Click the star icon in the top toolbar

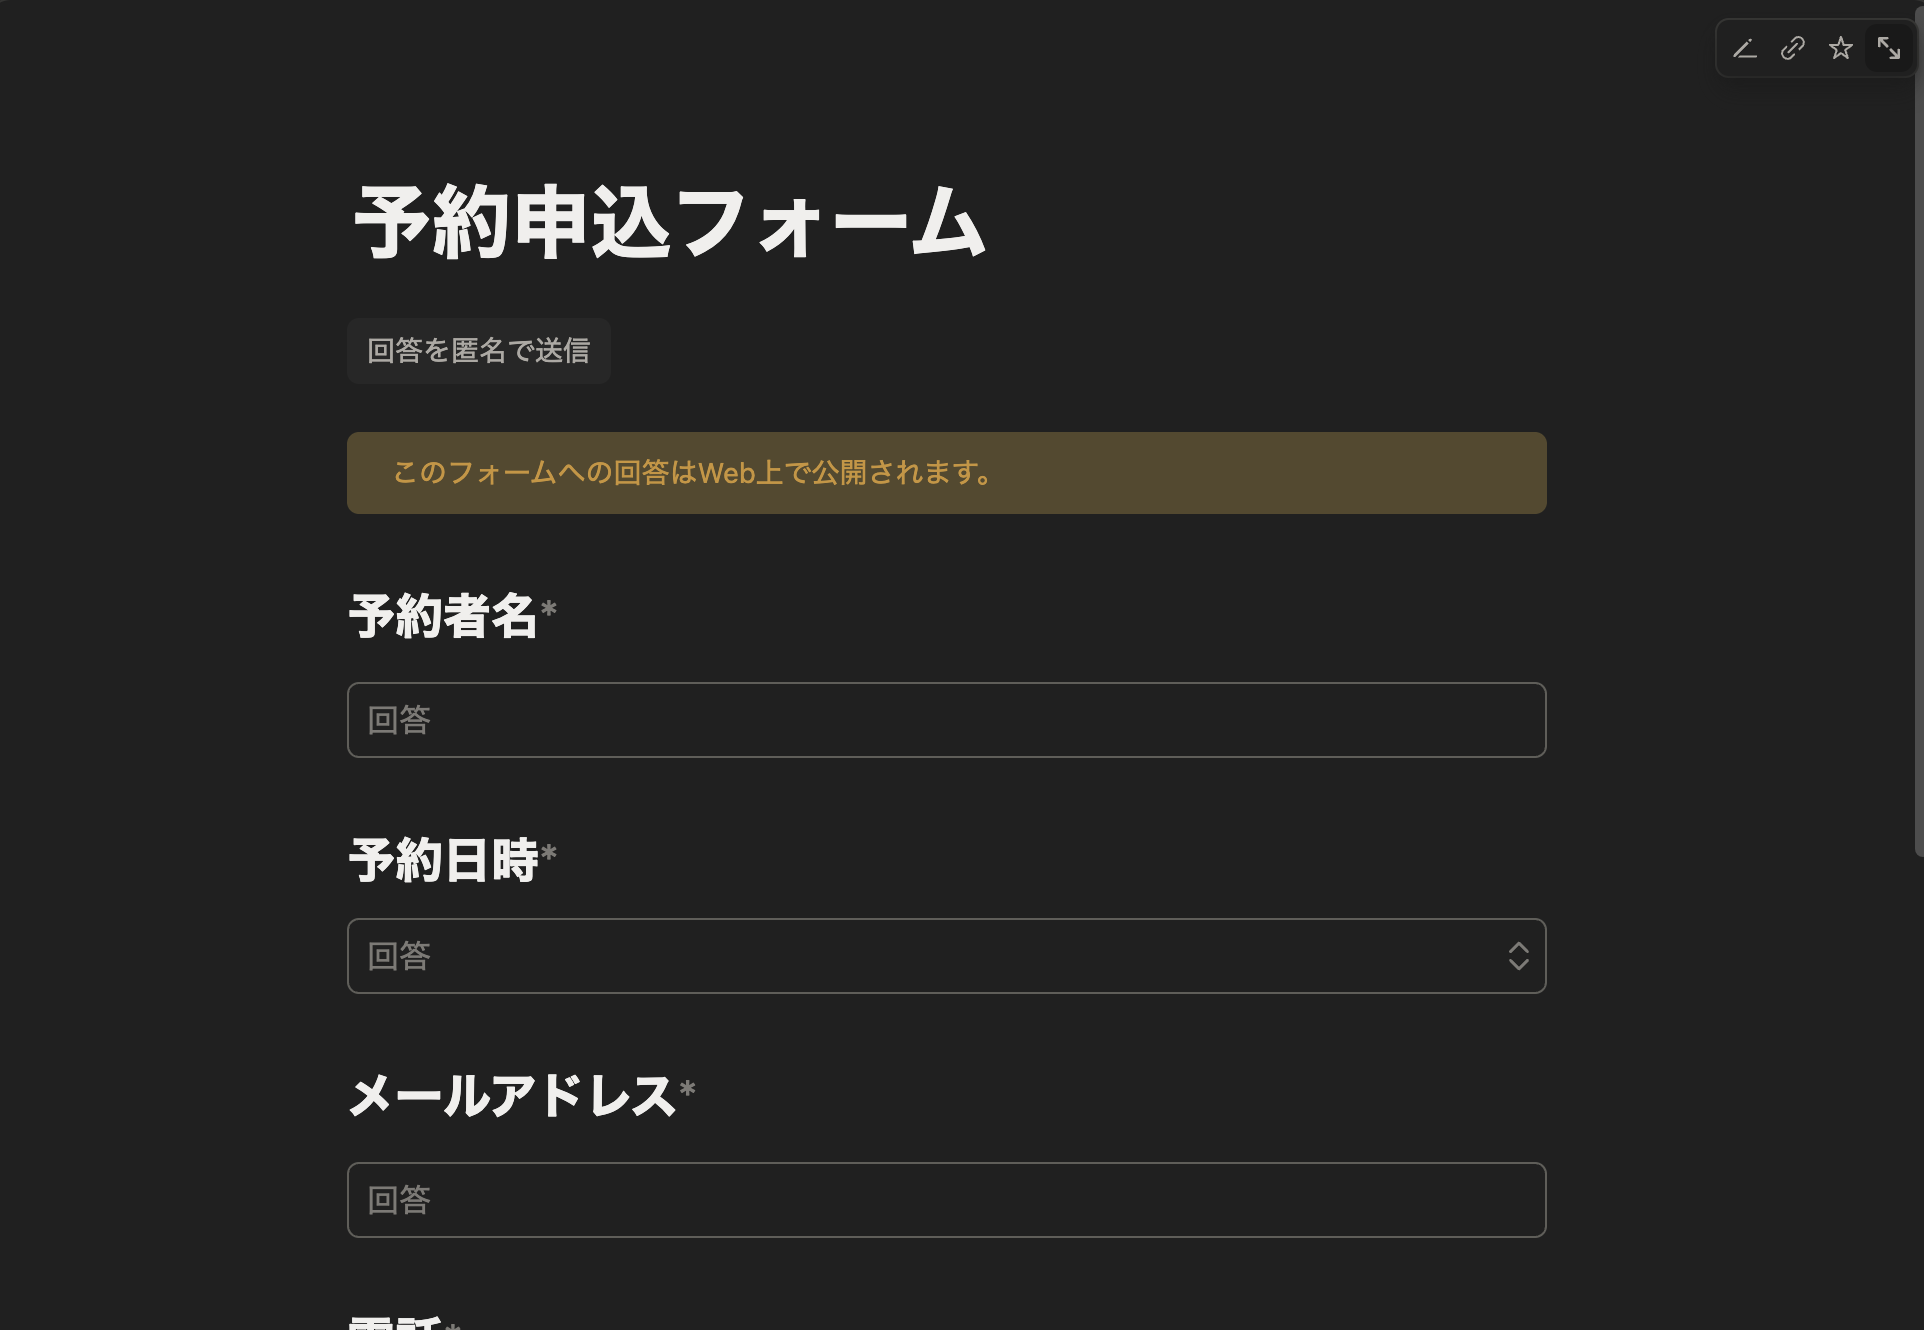(1841, 47)
